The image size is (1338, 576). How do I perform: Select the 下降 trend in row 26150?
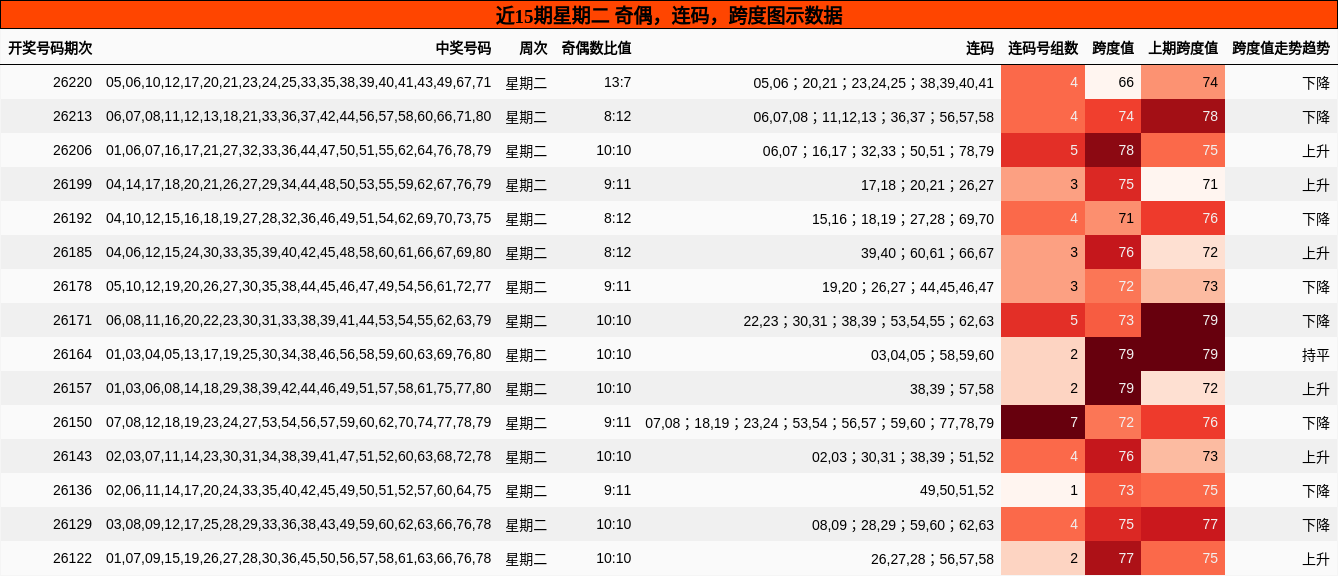pos(1316,422)
